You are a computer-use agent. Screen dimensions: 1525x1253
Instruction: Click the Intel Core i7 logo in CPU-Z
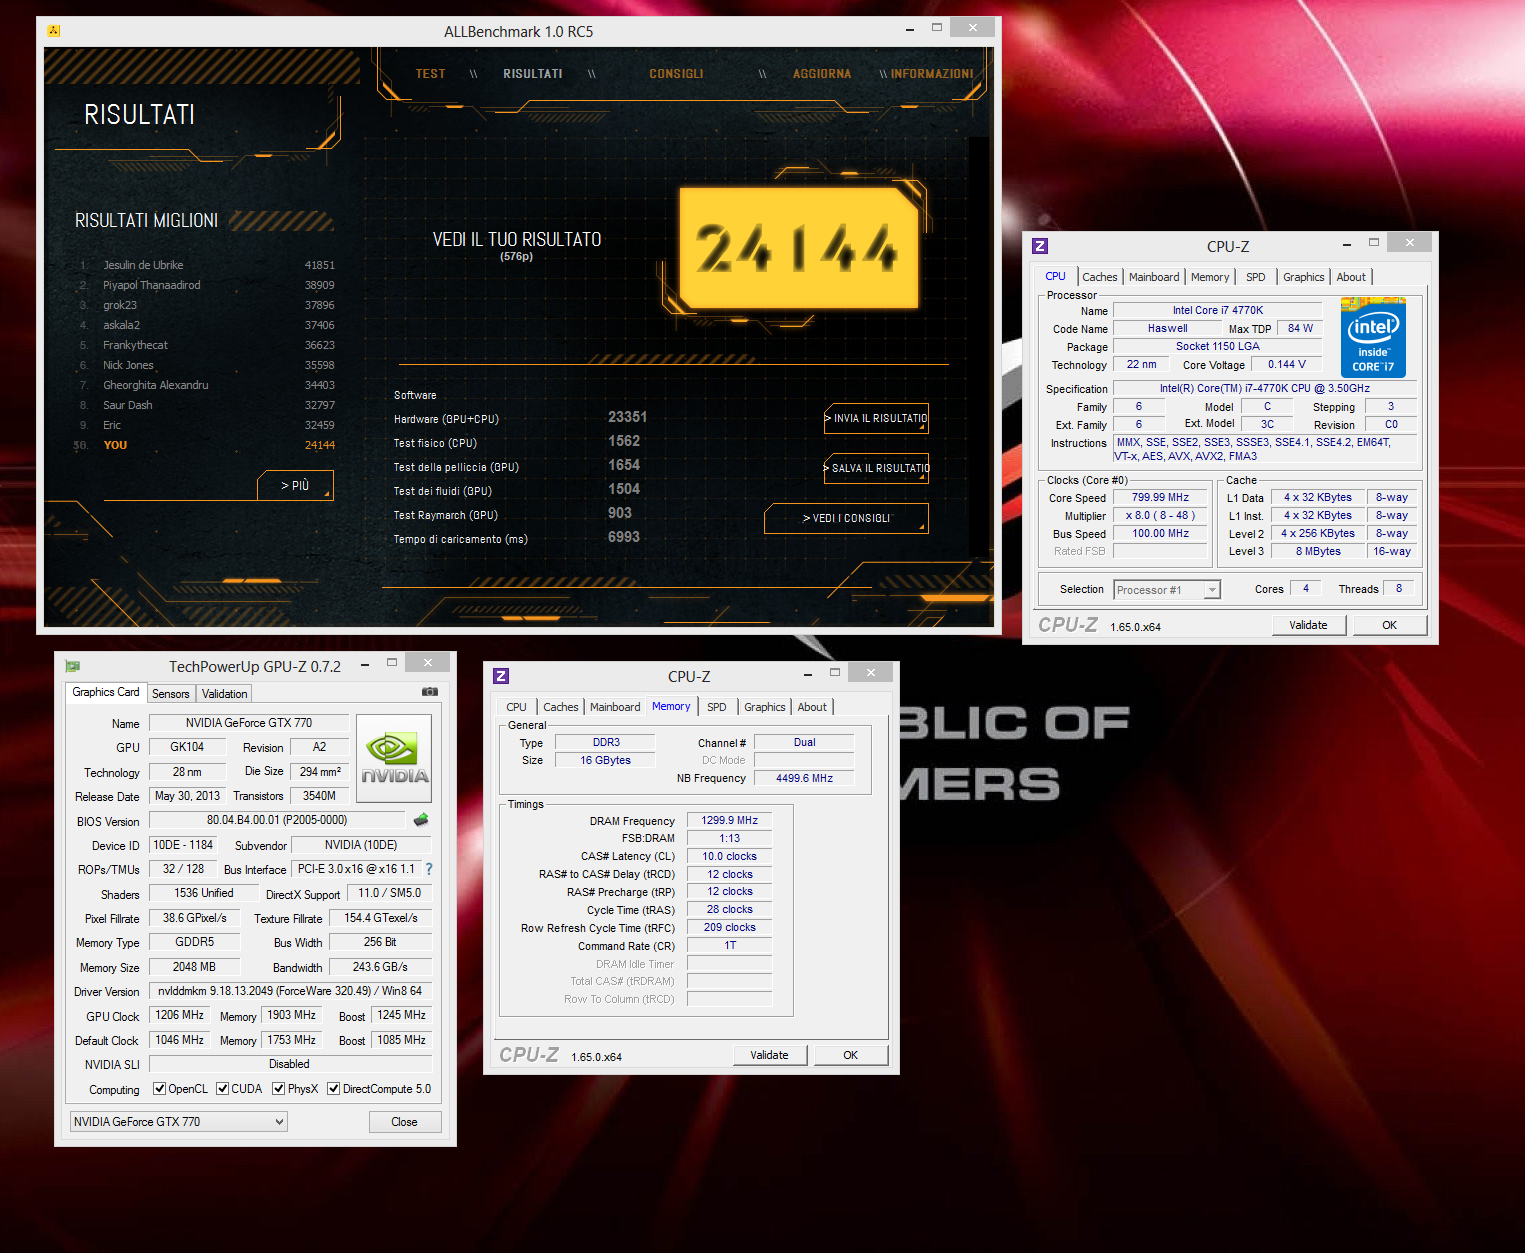(1373, 337)
